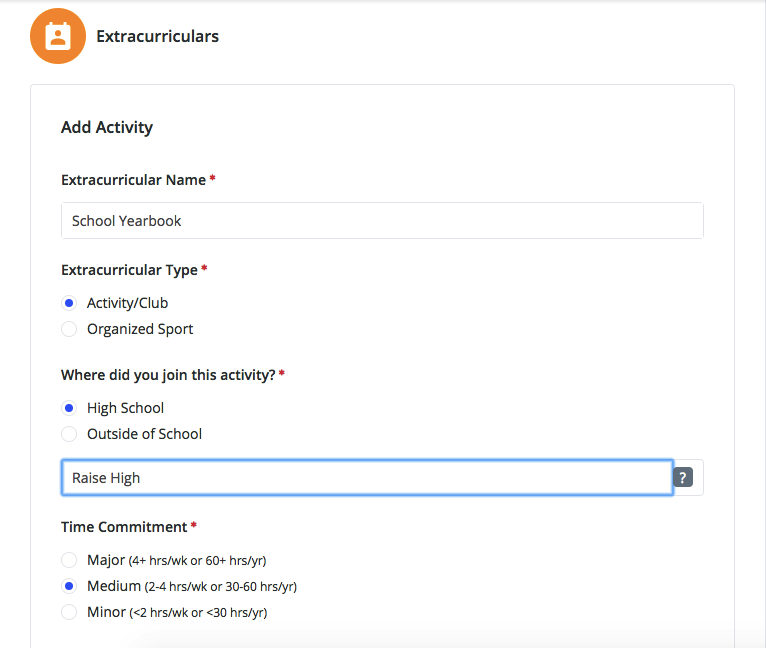This screenshot has height=648, width=766.
Task: Click the Time Commitment label
Action: pos(124,527)
